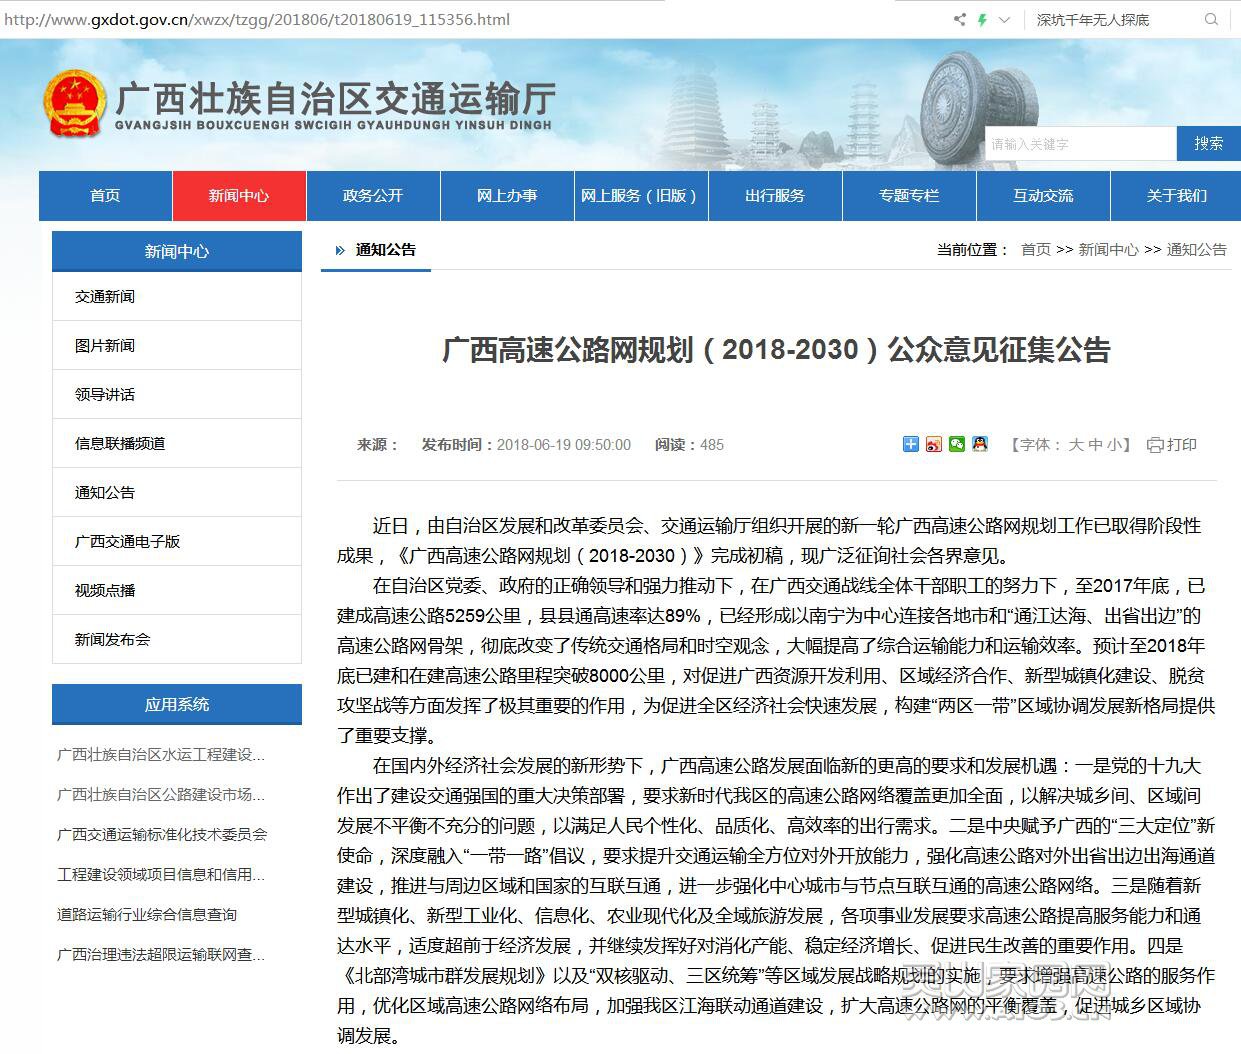Click the double-arrow icon before 通知公告 heading
Screen dimensions: 1241x1054
(x=340, y=251)
